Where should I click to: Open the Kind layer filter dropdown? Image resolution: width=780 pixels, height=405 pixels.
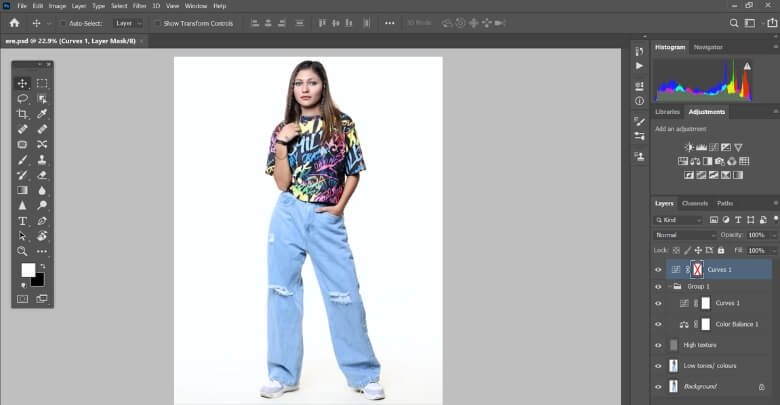coord(679,219)
